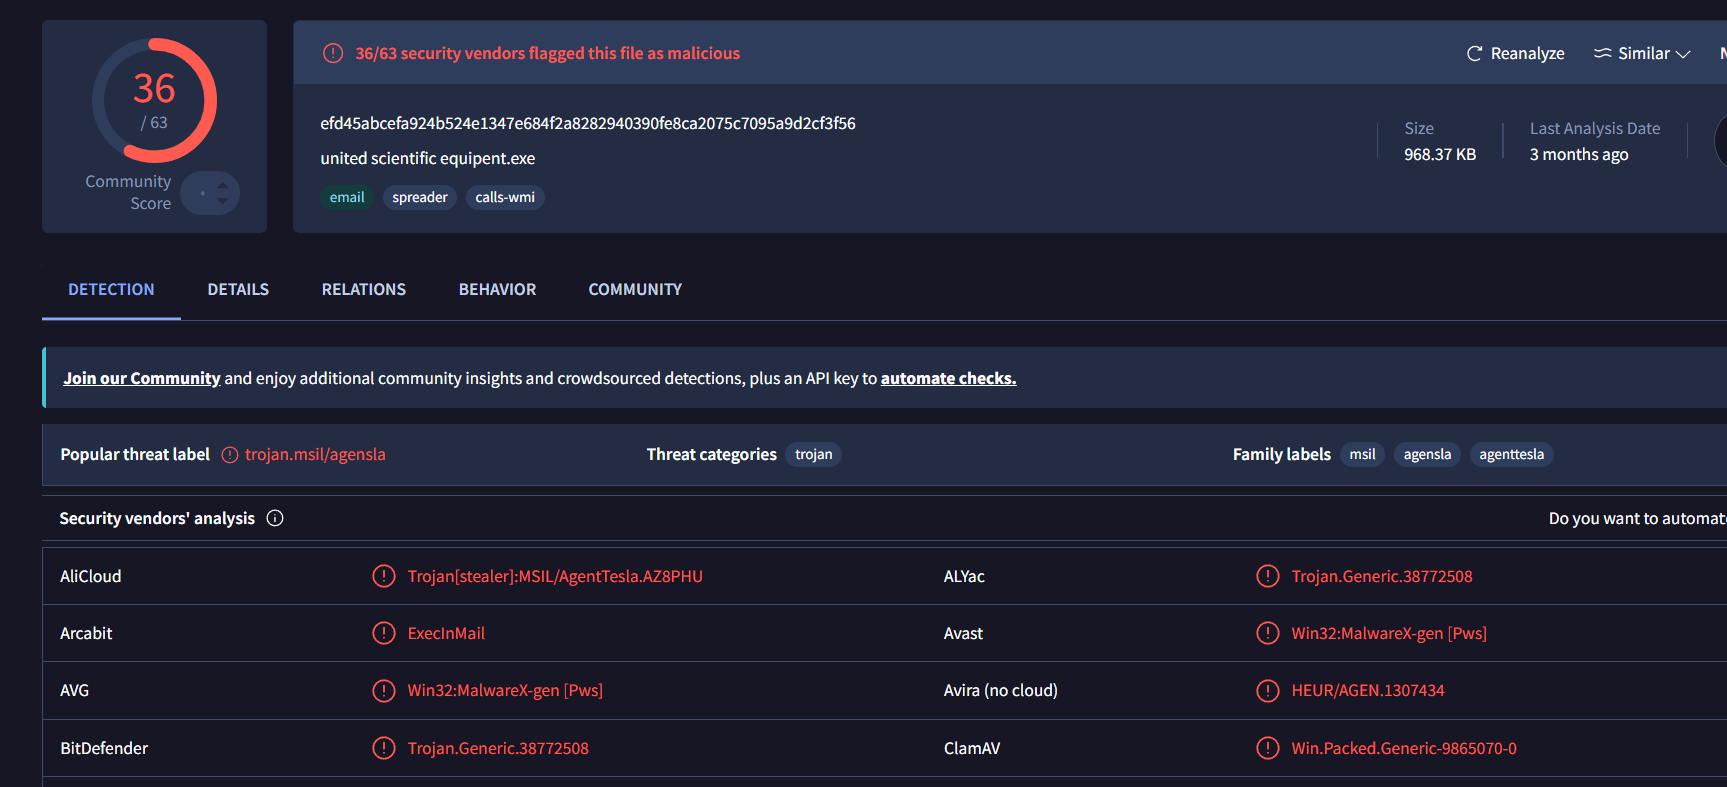Click the alert icon in Avast row

pos(1268,633)
